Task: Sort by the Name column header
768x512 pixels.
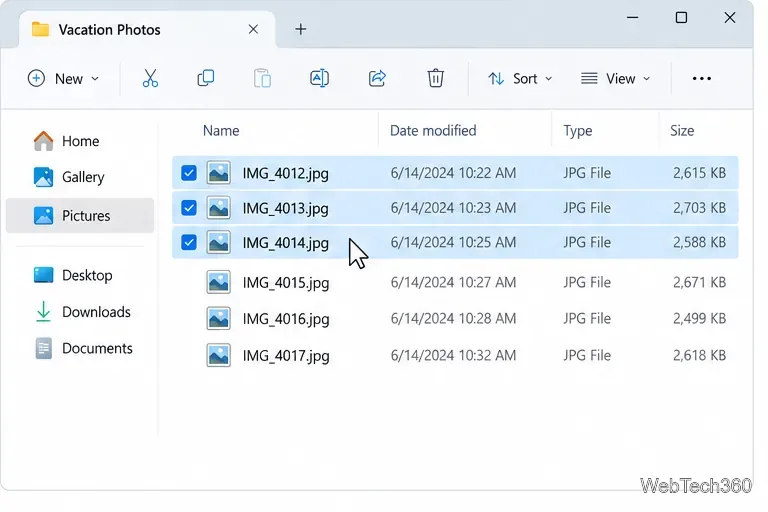Action: [221, 131]
